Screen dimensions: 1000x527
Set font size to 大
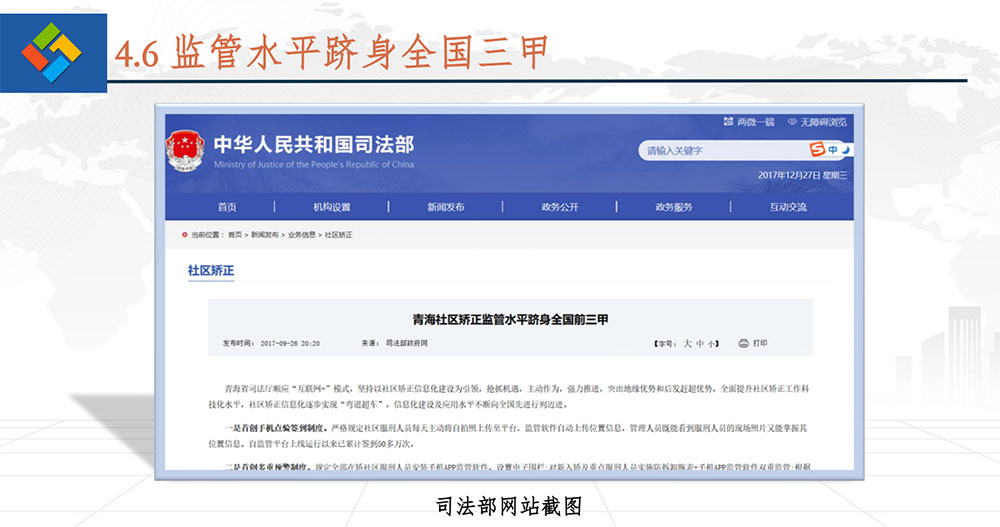point(688,343)
